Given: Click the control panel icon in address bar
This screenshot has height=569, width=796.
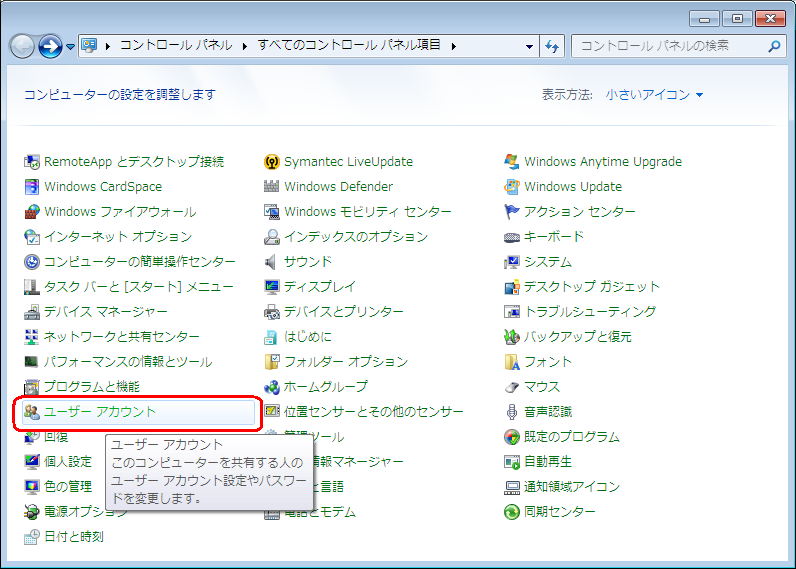Looking at the screenshot, I should (x=89, y=46).
